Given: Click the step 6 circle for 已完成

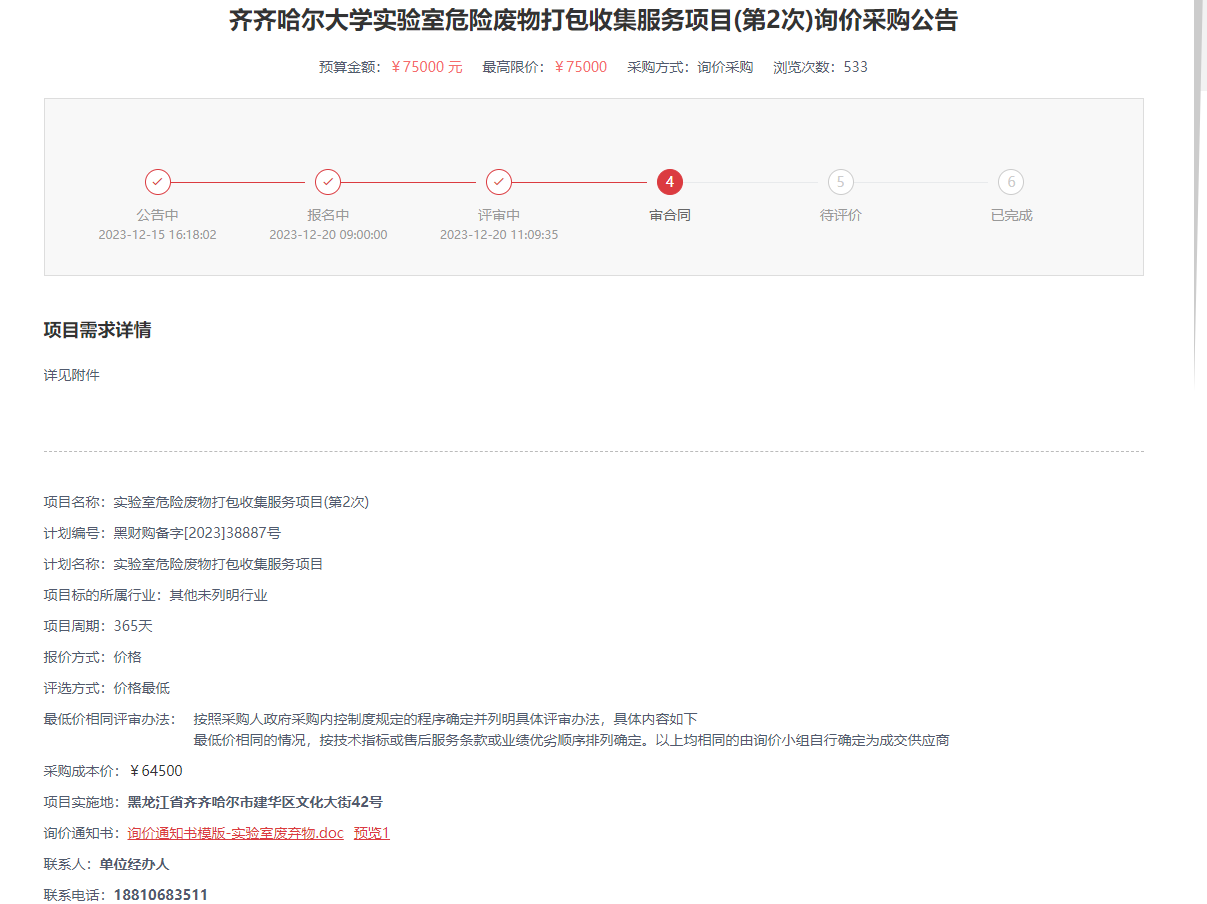Looking at the screenshot, I should pos(1011,182).
